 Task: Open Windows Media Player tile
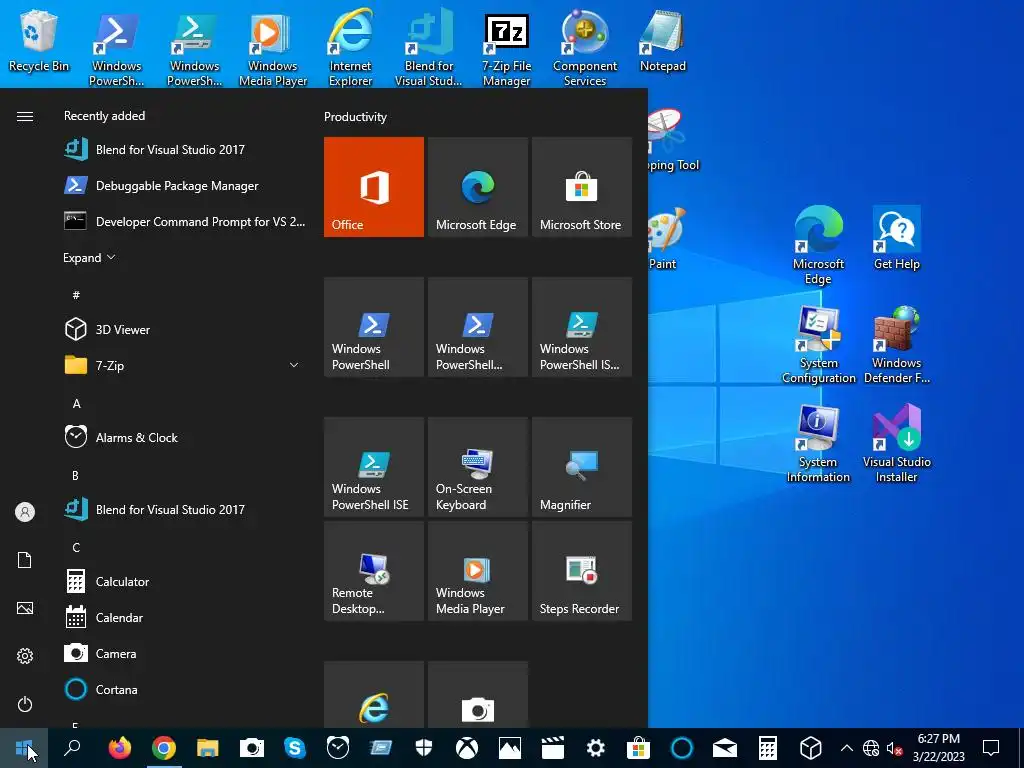click(477, 571)
